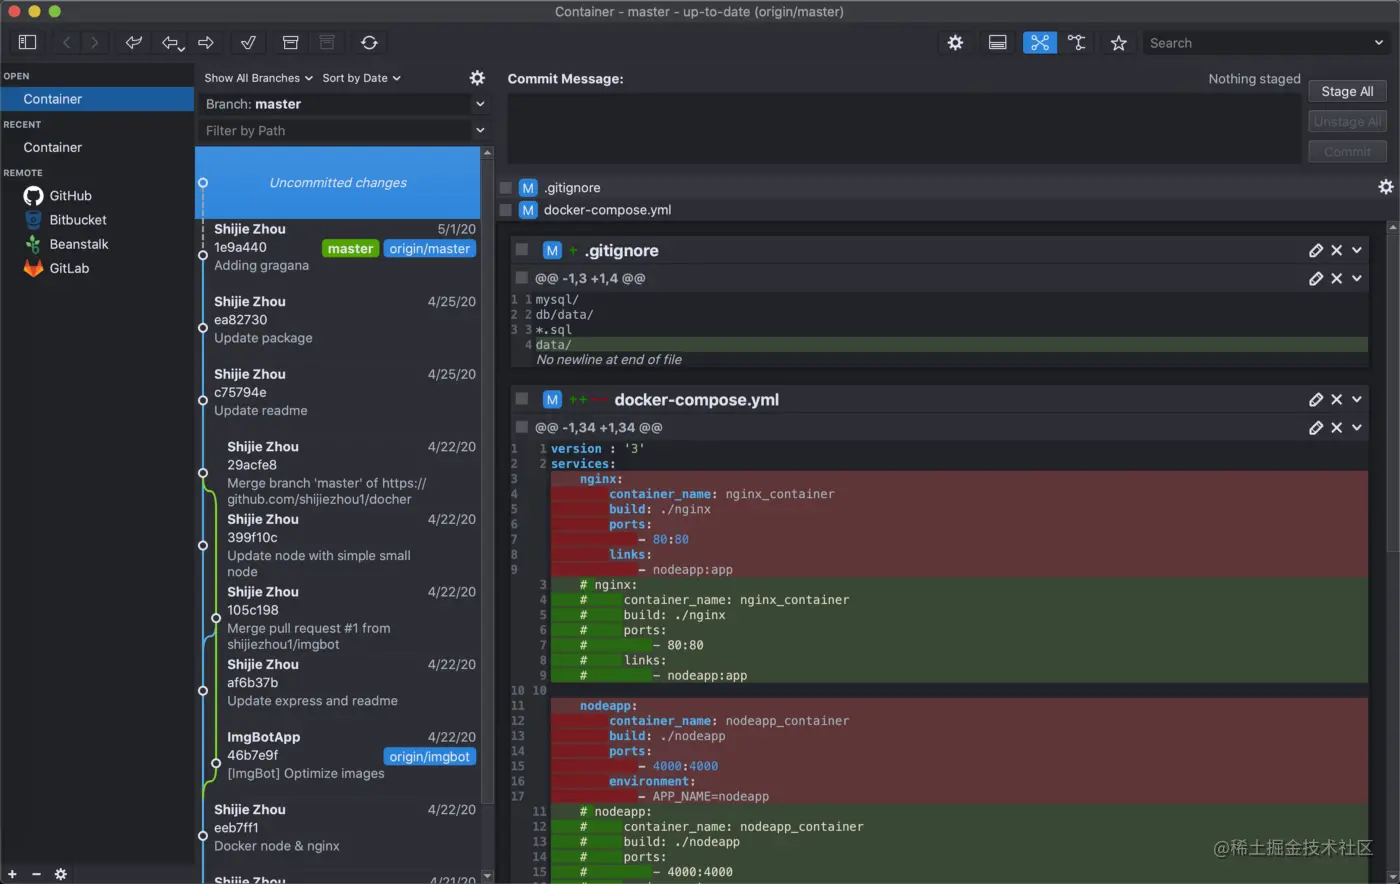Click the Pull left-arrow toolbar icon
The image size is (1400, 884).
173,42
